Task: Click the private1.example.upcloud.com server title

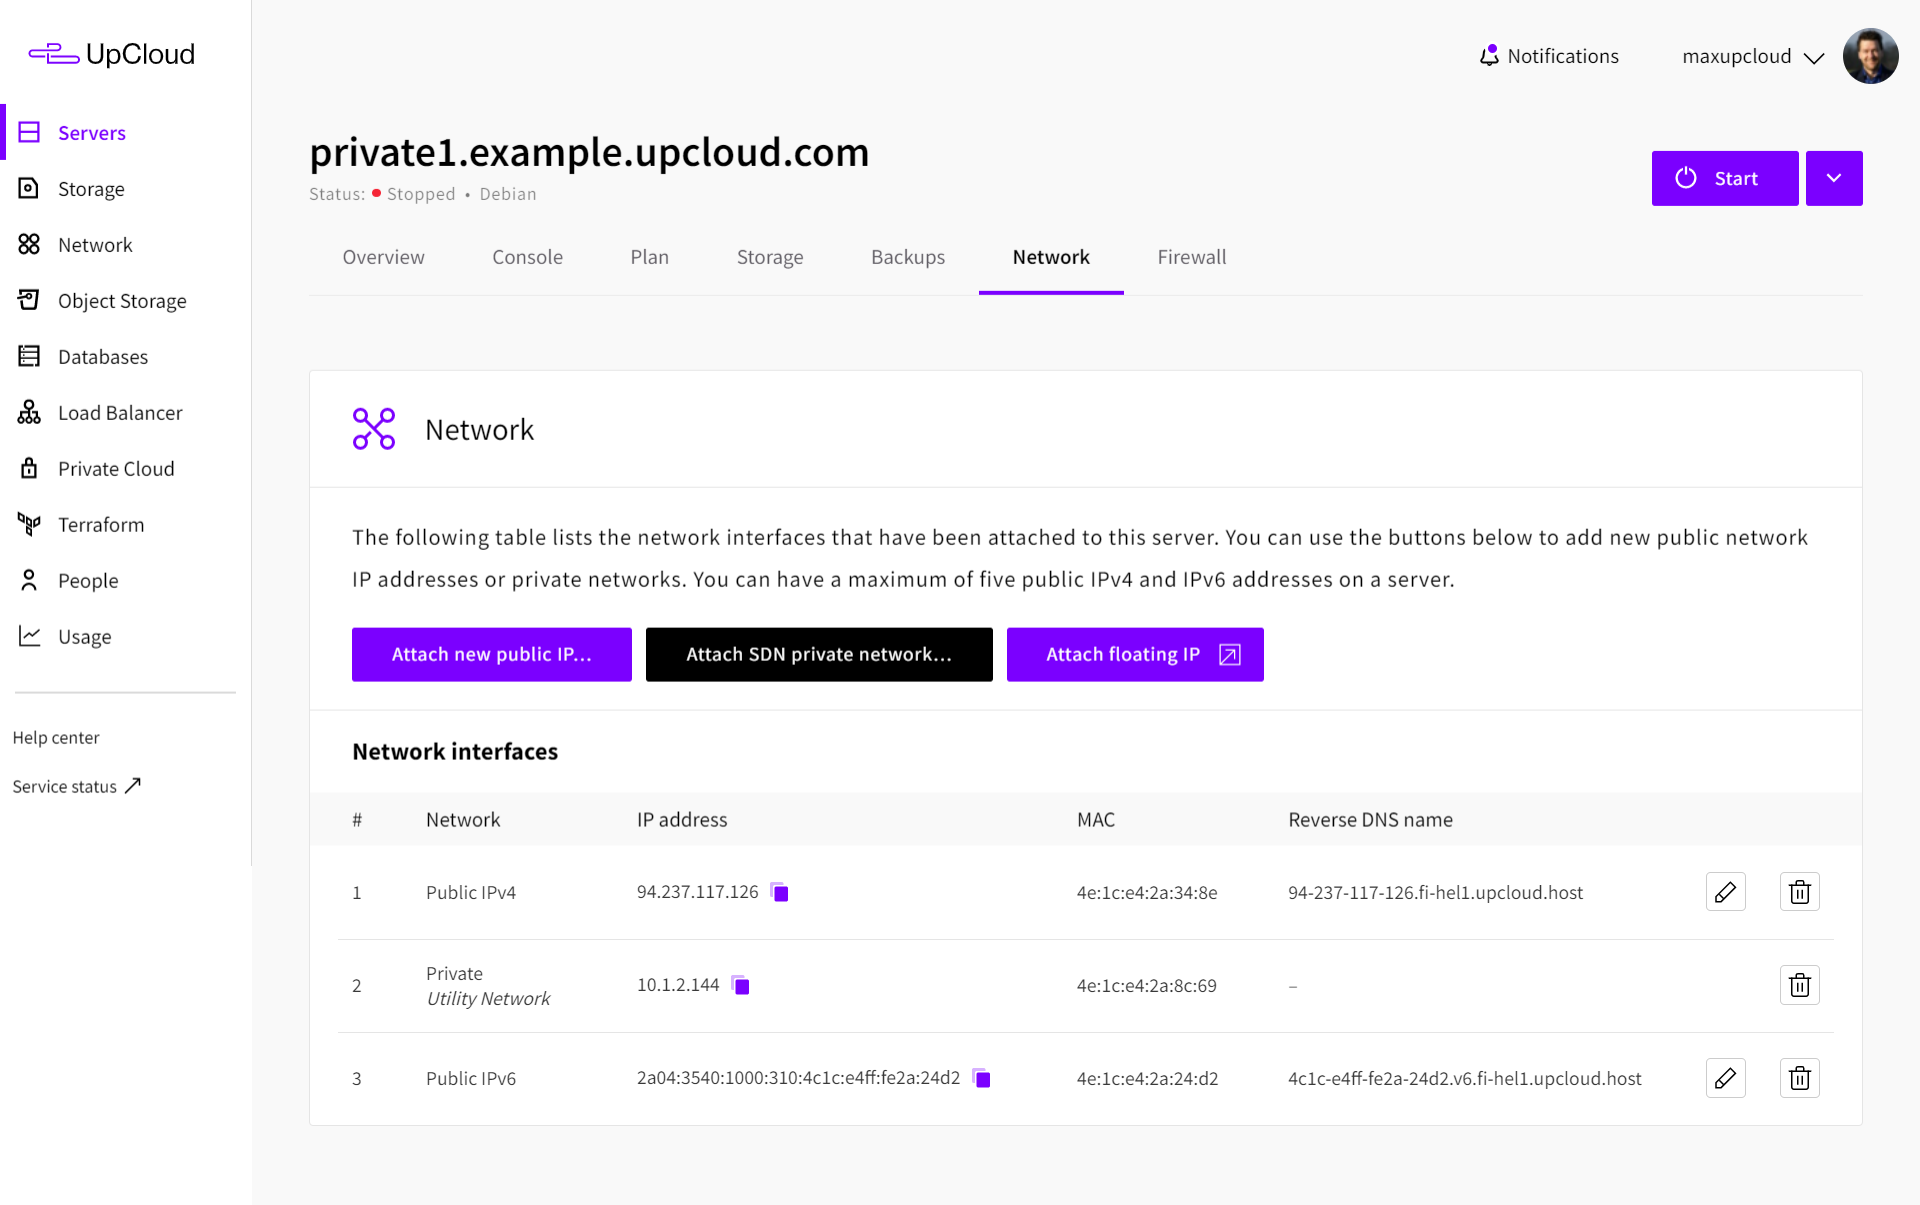Action: coord(589,152)
